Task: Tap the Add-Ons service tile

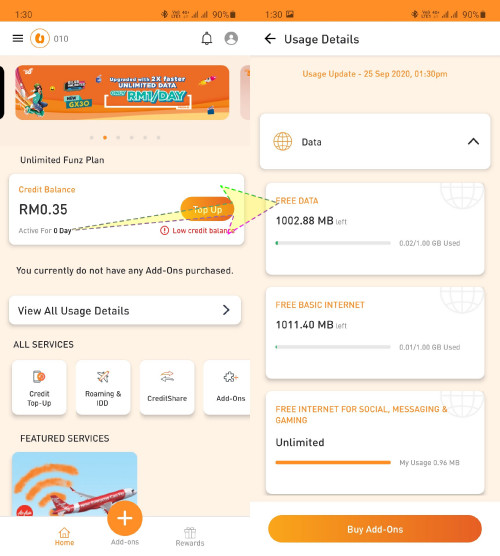Action: (x=229, y=388)
